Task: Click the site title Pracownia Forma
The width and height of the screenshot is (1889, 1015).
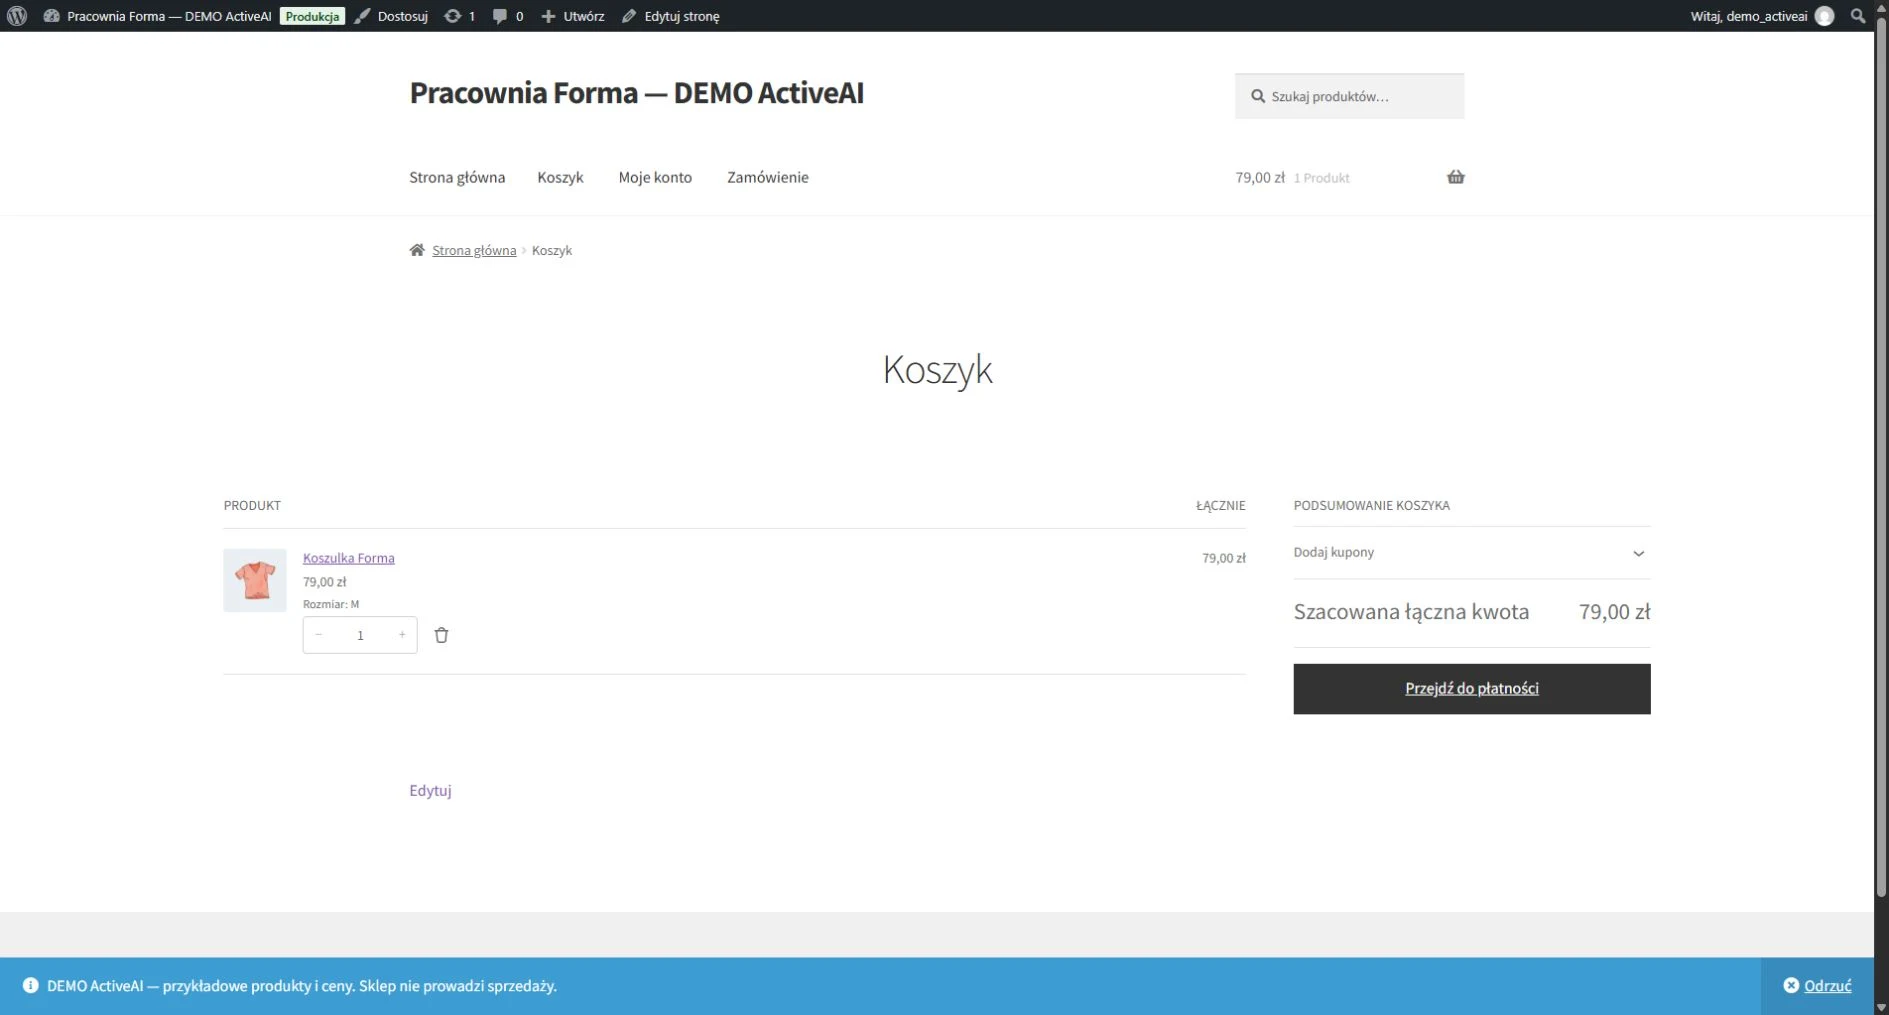Action: tap(636, 92)
